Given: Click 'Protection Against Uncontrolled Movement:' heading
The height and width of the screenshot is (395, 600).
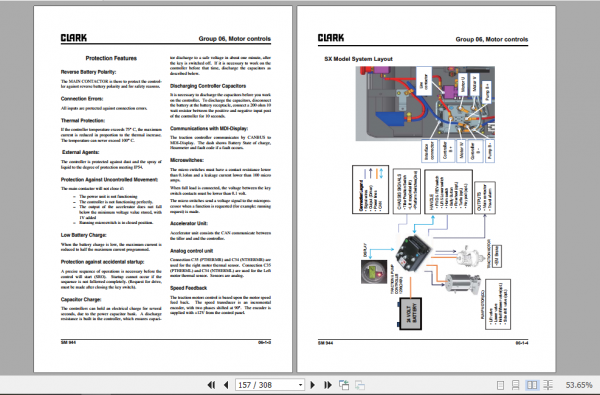Looking at the screenshot, I should pos(109,180).
